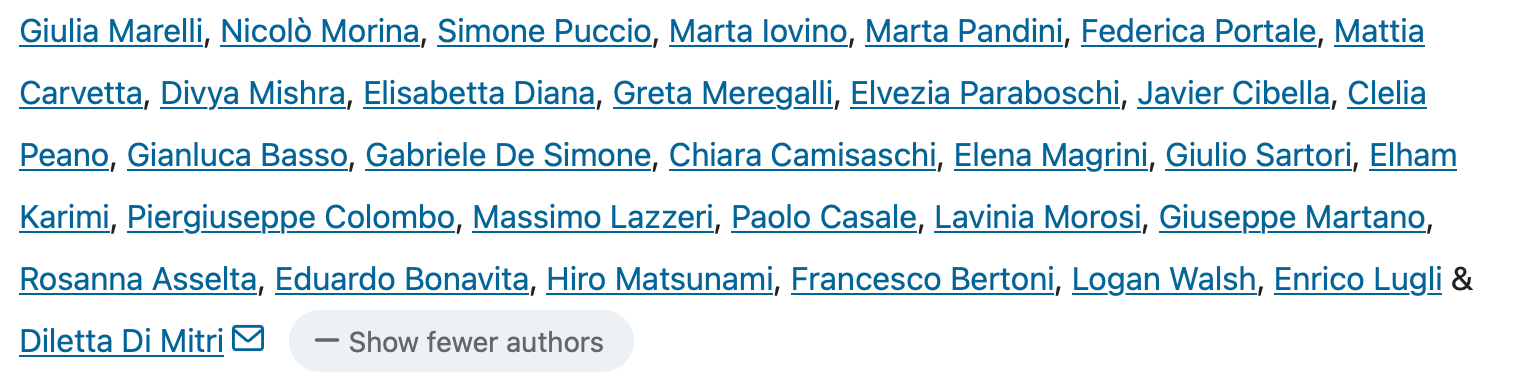This screenshot has height=392, width=1522.
Task: Select author Elisabetta Diana
Action: point(479,94)
